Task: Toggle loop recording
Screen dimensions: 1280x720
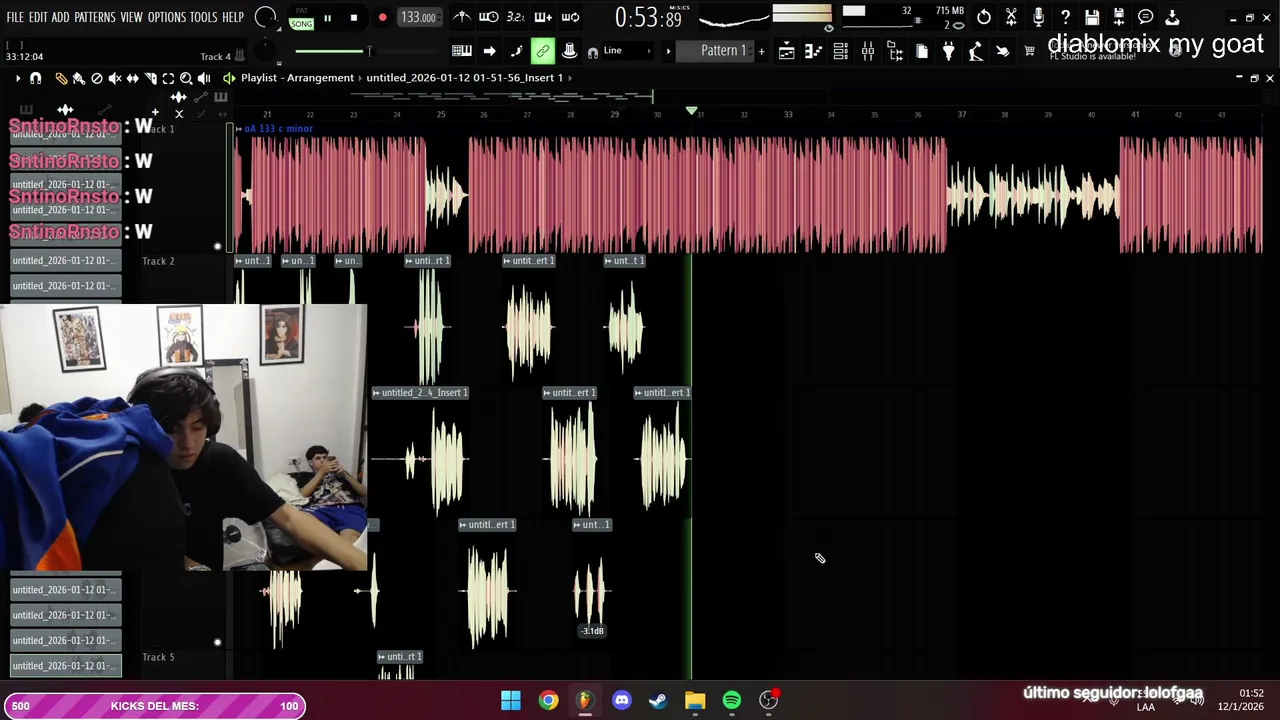Action: click(x=570, y=17)
